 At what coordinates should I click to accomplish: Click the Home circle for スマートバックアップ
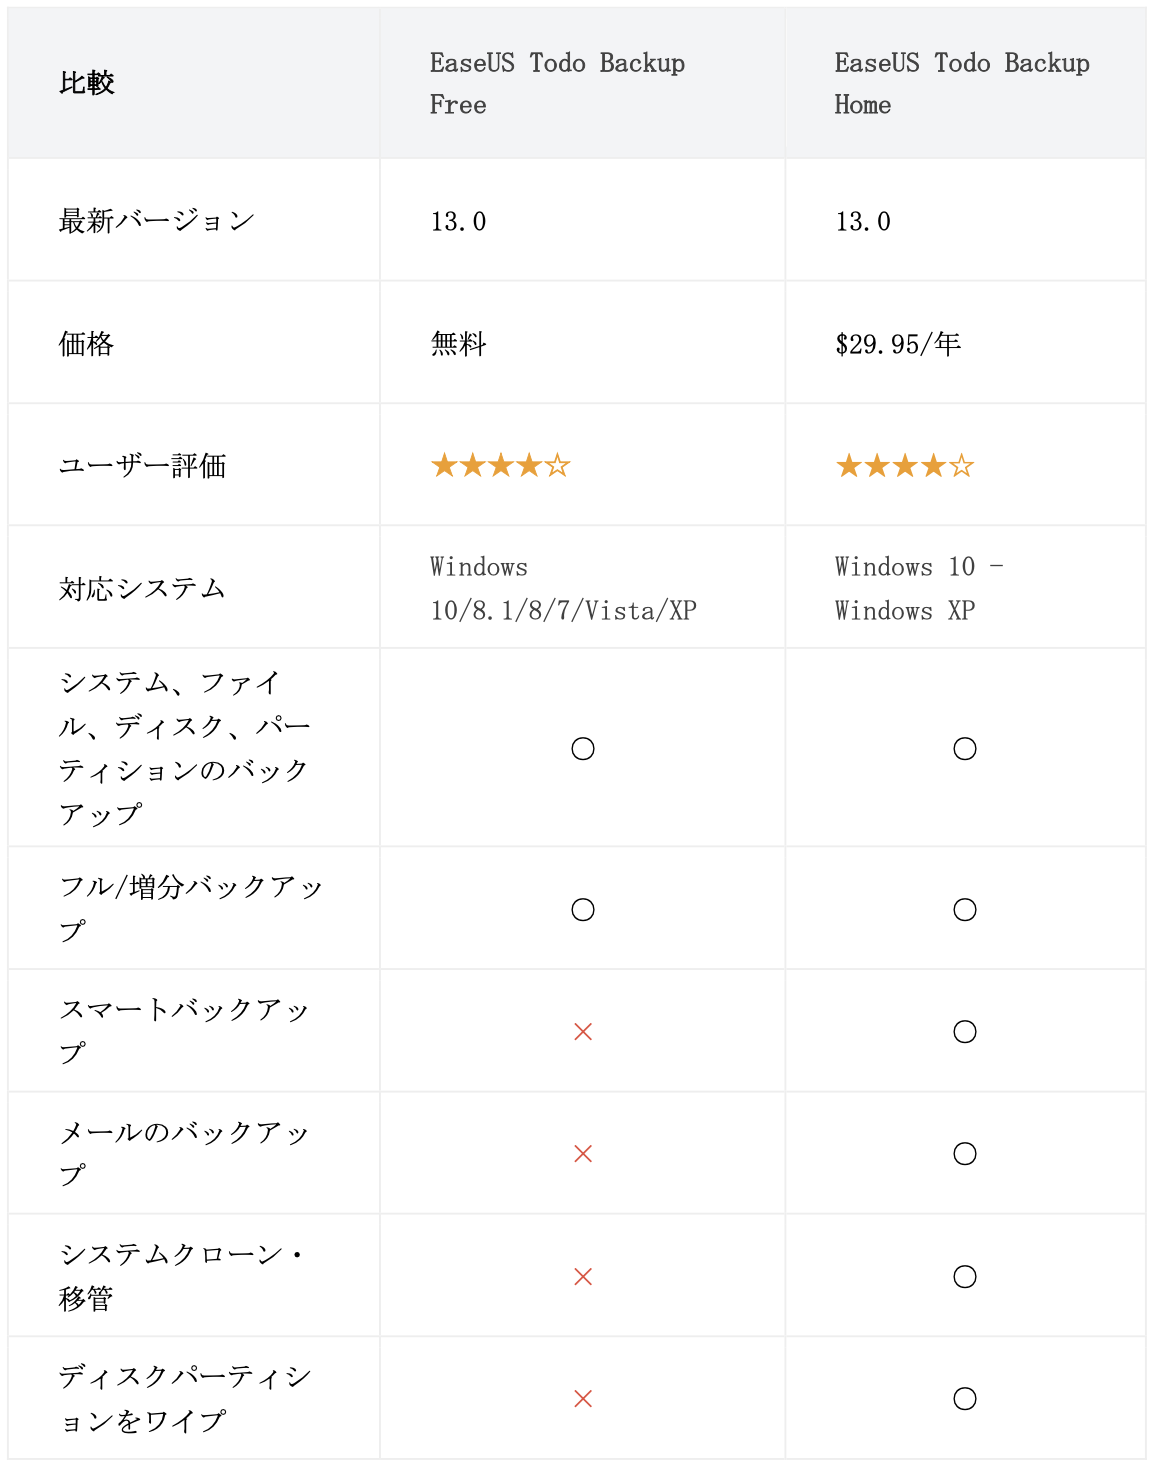pos(965,1032)
